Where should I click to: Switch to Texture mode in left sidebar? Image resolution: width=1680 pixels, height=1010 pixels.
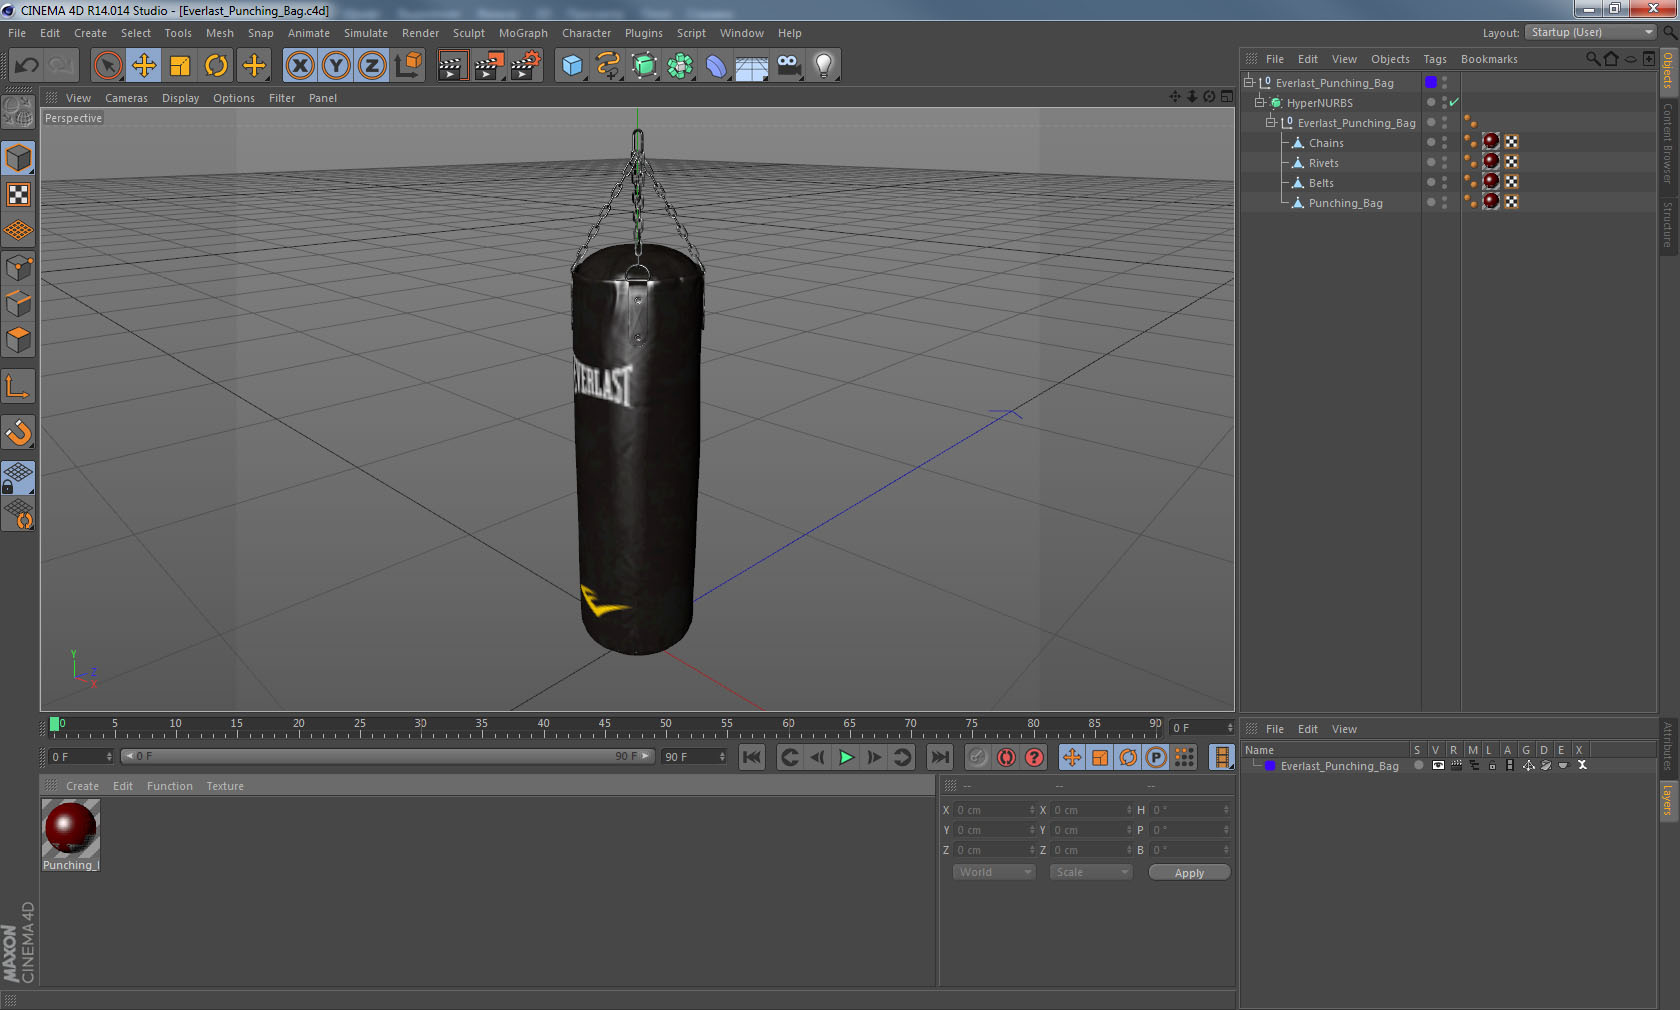click(x=18, y=195)
